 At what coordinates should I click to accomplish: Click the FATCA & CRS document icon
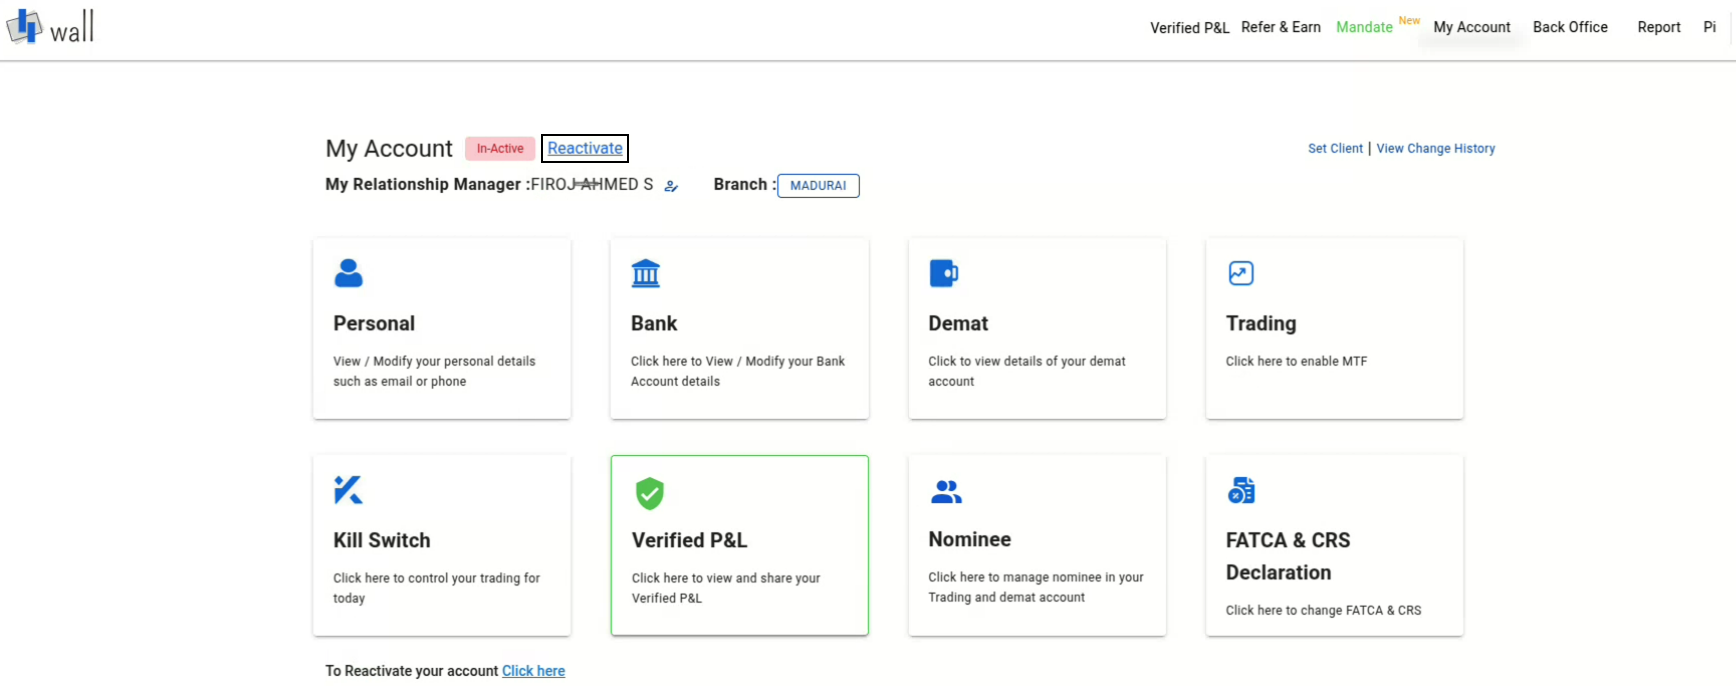1240,490
